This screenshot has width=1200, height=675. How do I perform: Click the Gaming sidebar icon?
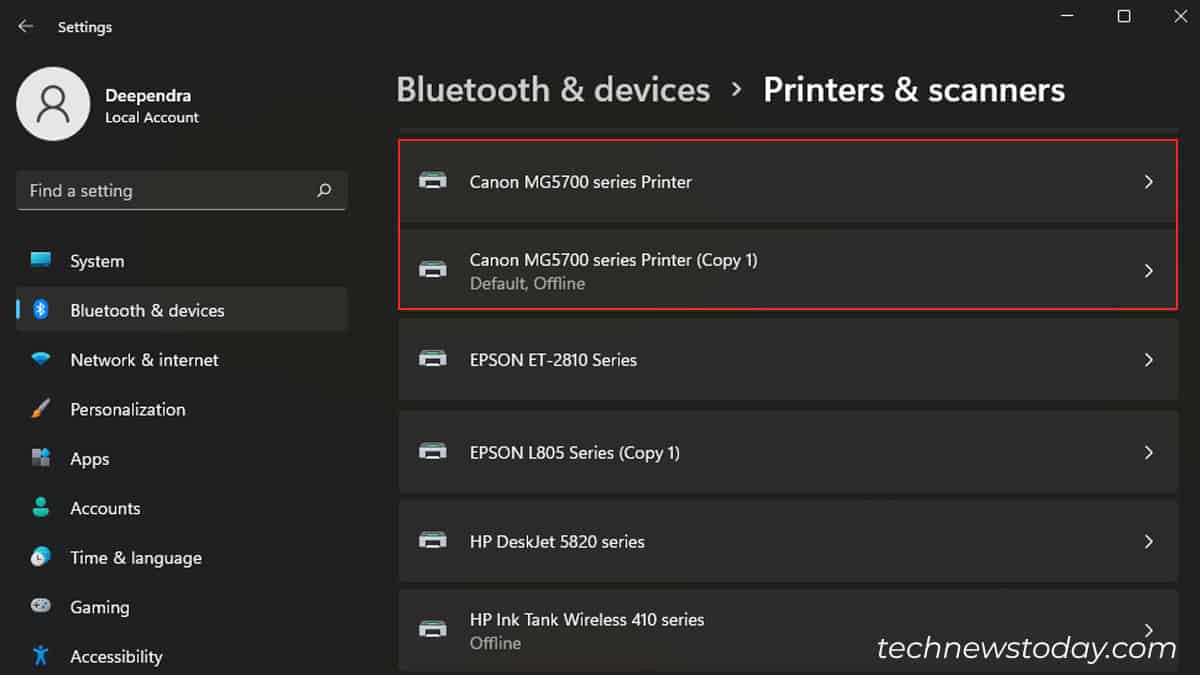click(x=41, y=607)
